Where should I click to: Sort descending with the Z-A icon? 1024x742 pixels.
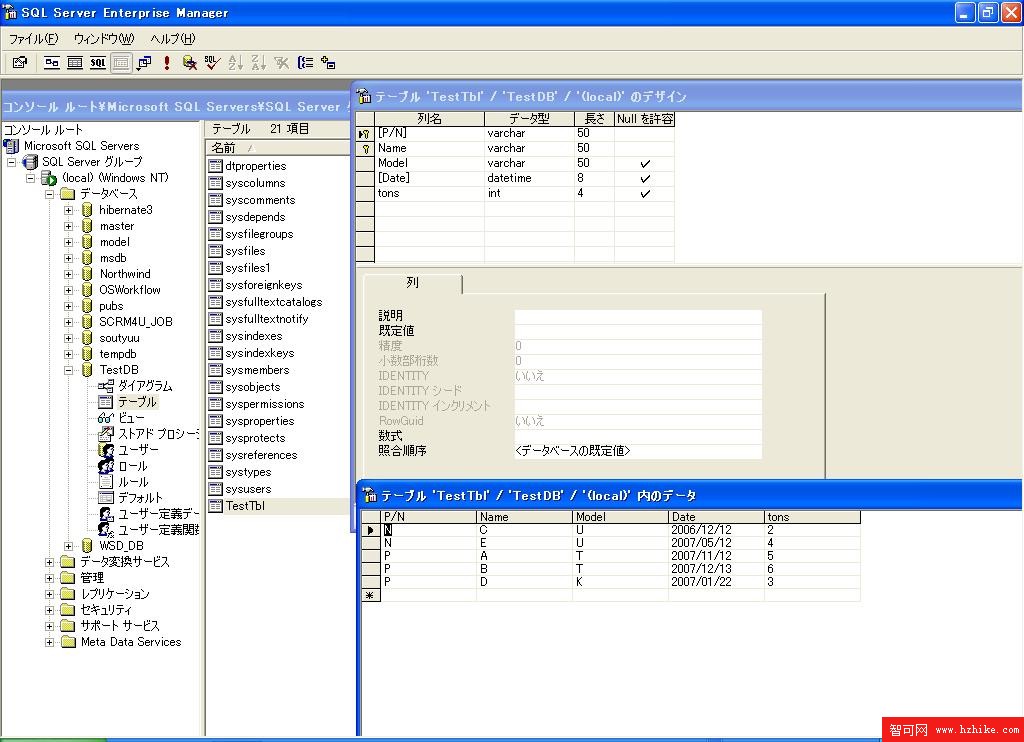(259, 63)
